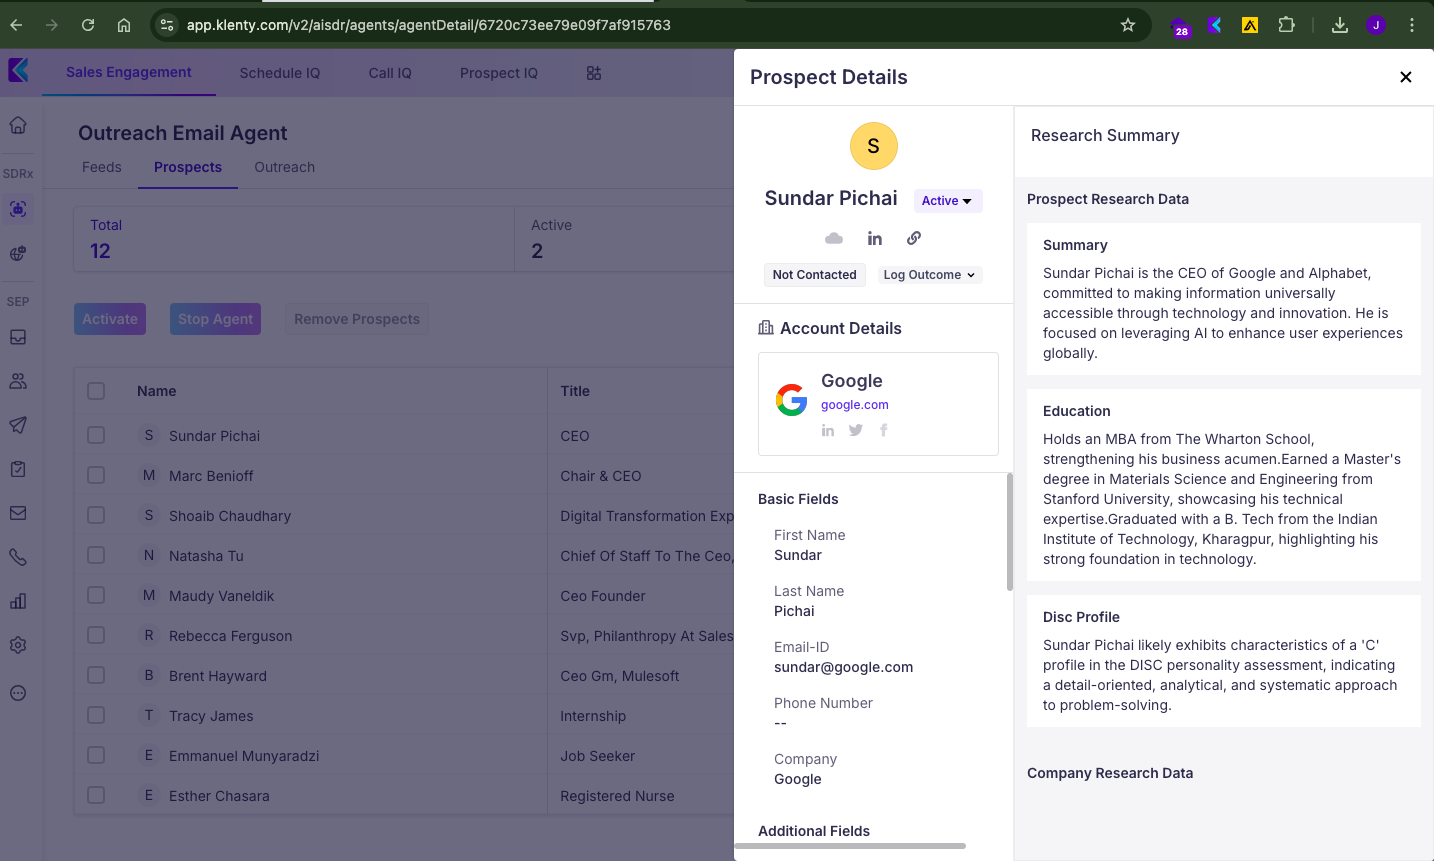The width and height of the screenshot is (1434, 861).
Task: Click the browser address bar URL
Action: 429,25
